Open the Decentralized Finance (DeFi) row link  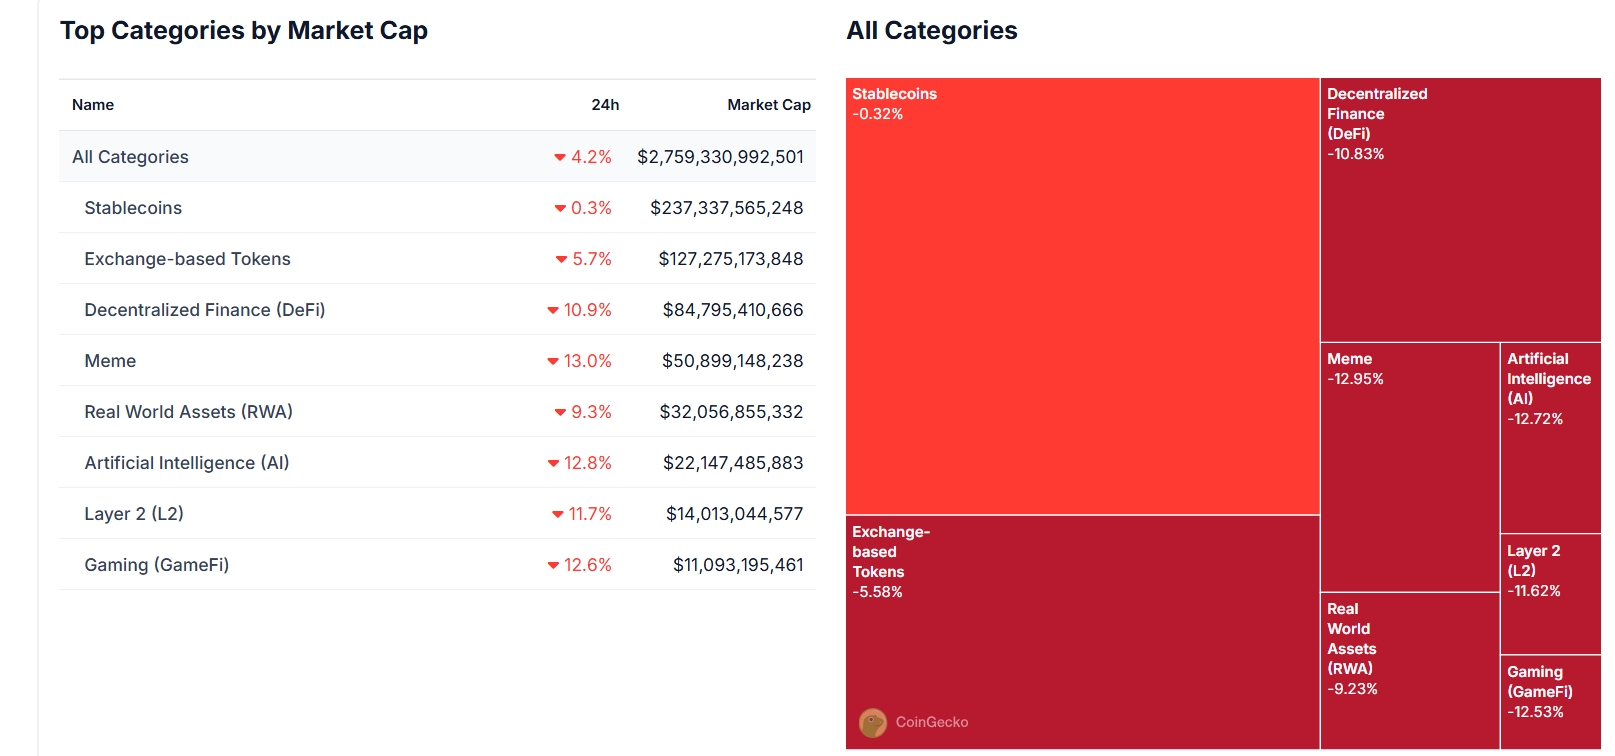point(204,310)
